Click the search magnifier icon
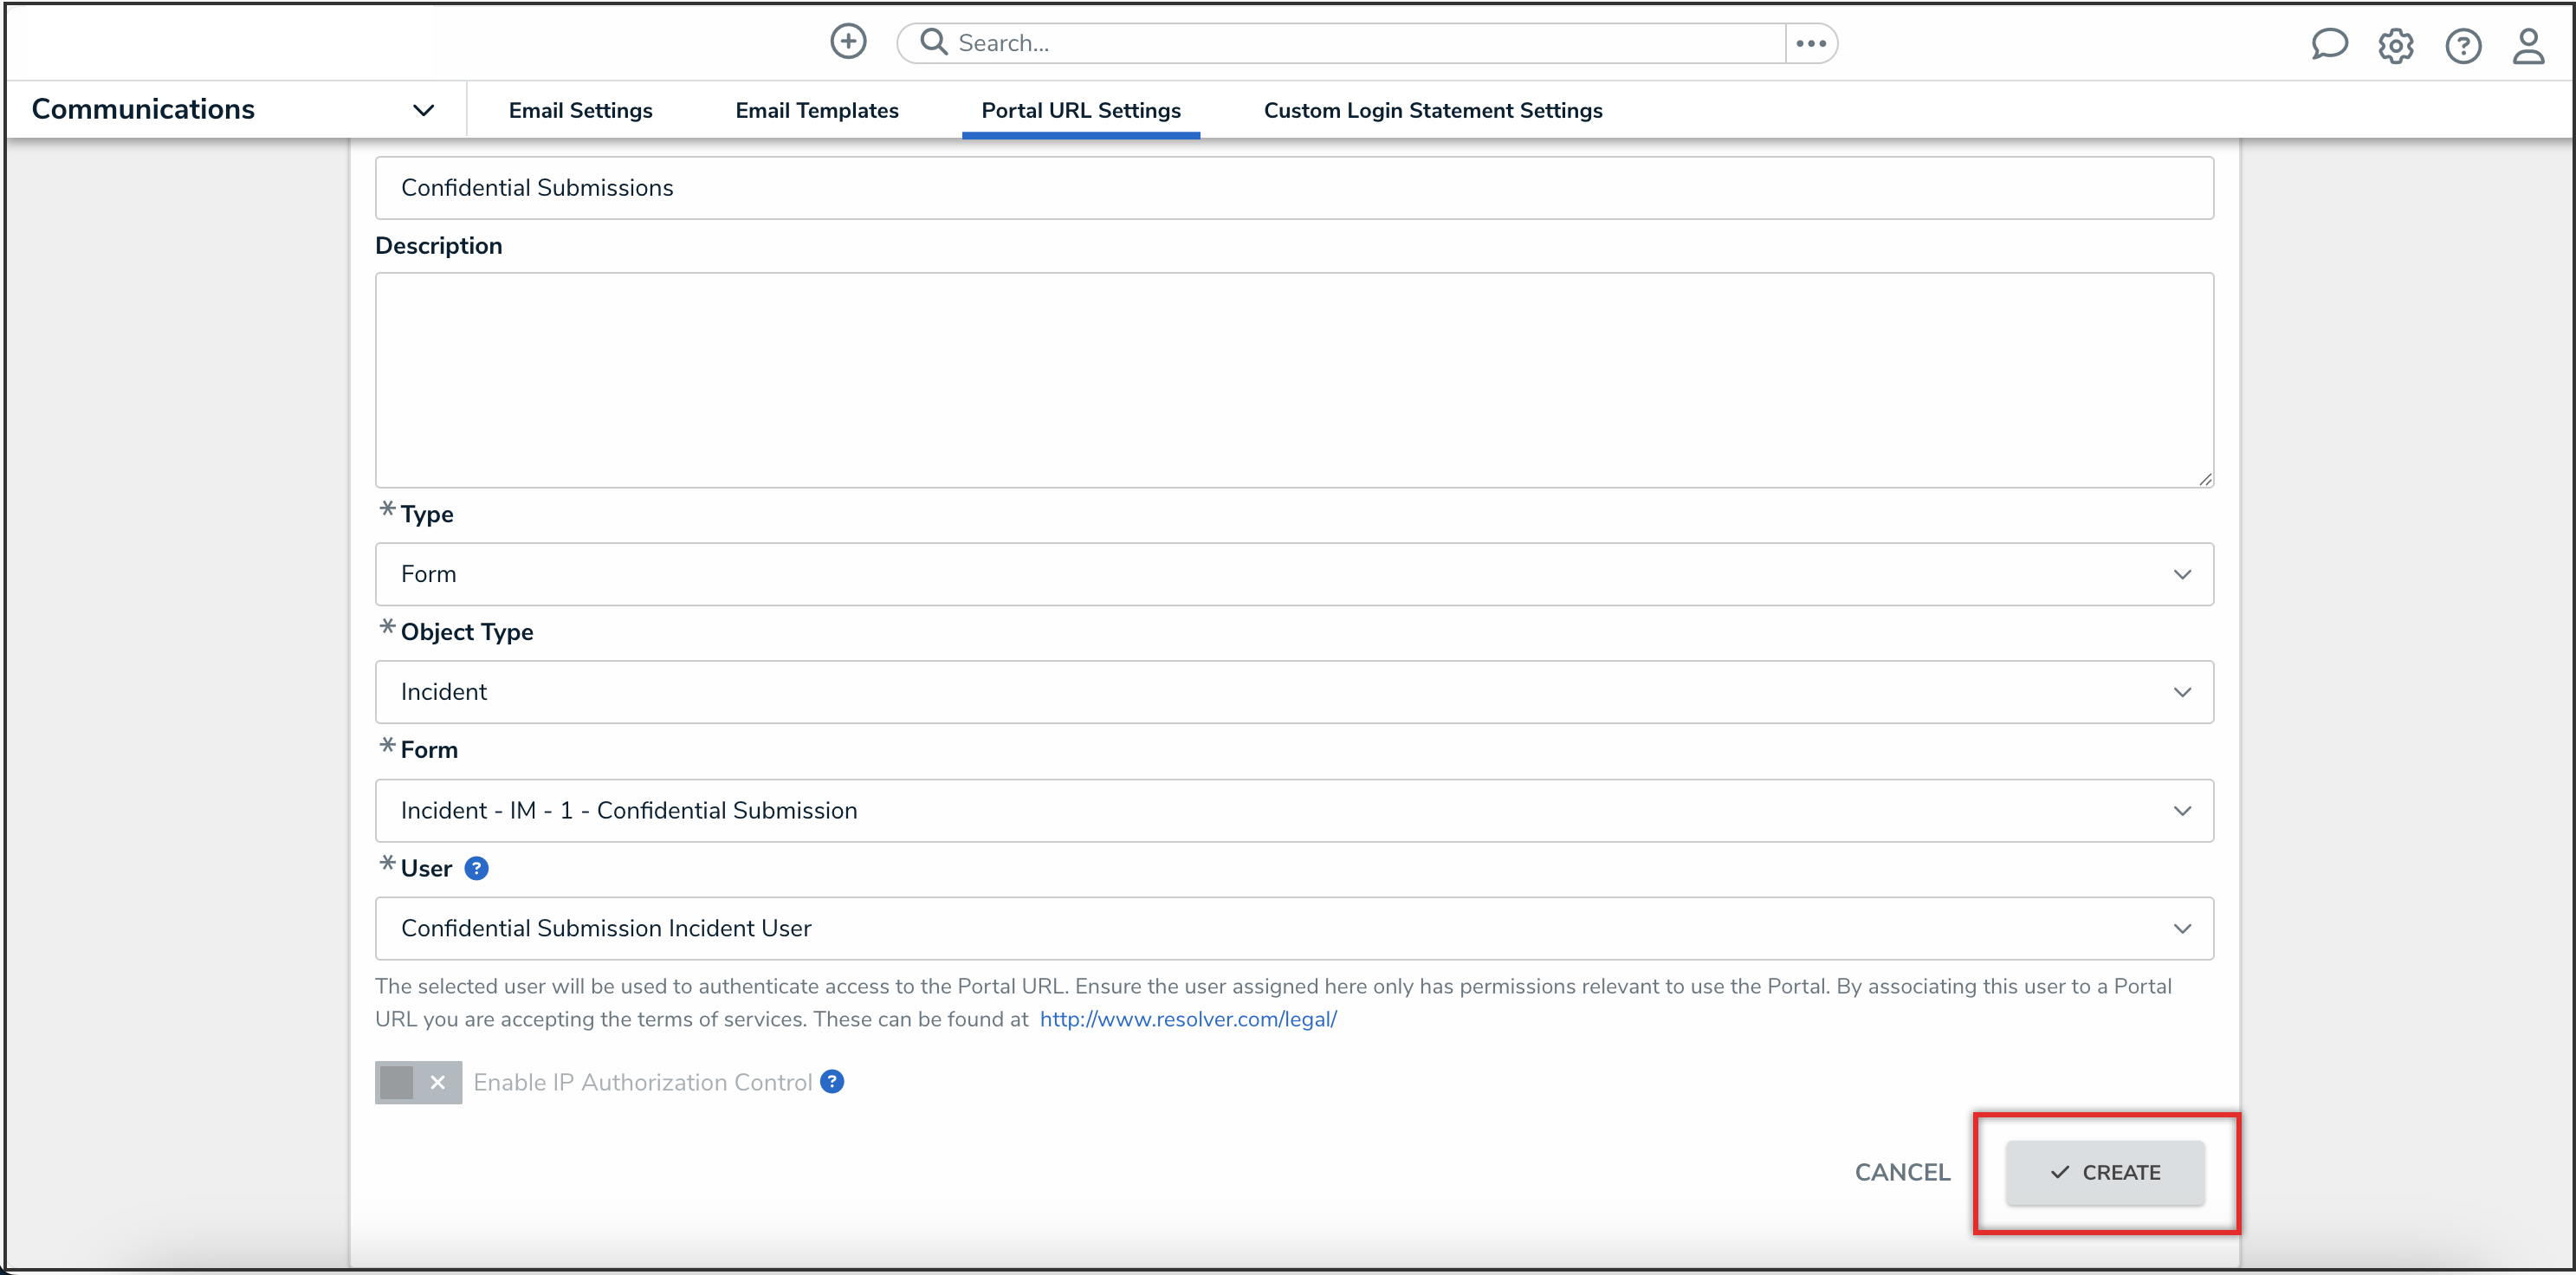This screenshot has width=2576, height=1275. (933, 42)
